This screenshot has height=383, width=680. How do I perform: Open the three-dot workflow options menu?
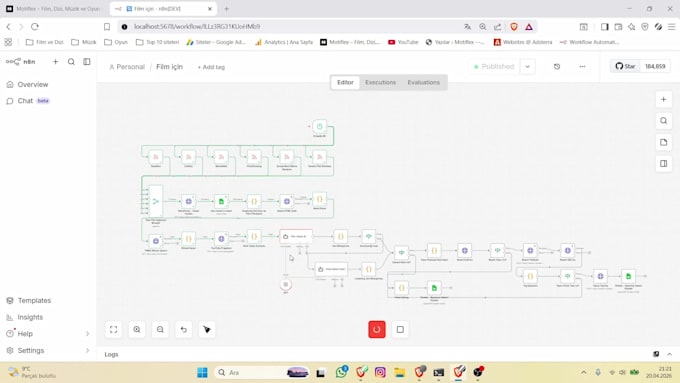(x=582, y=66)
